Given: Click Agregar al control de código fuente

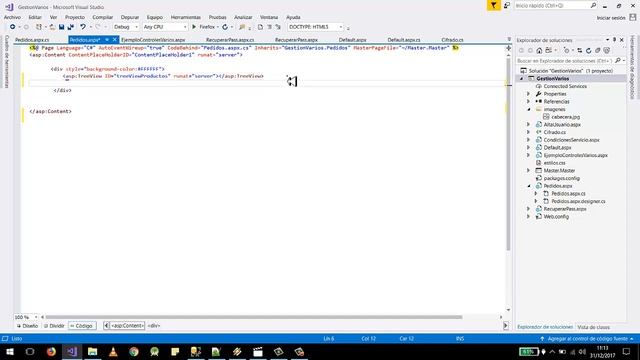Looking at the screenshot, I should click(x=587, y=339).
